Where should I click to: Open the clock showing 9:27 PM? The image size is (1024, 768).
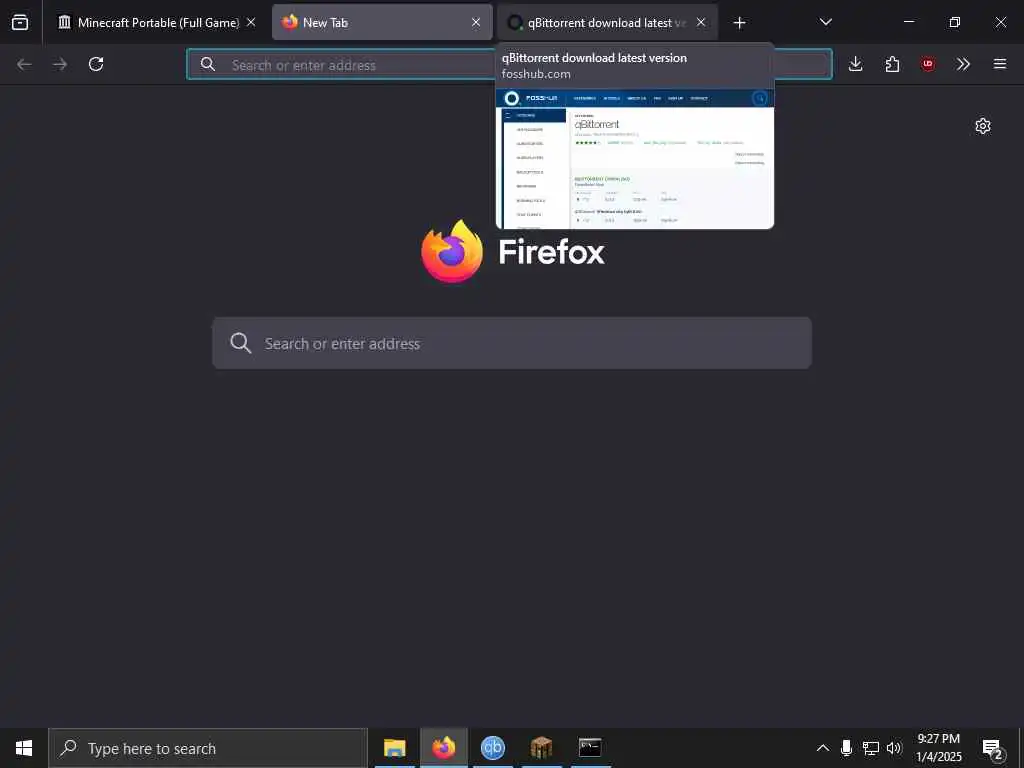click(938, 748)
